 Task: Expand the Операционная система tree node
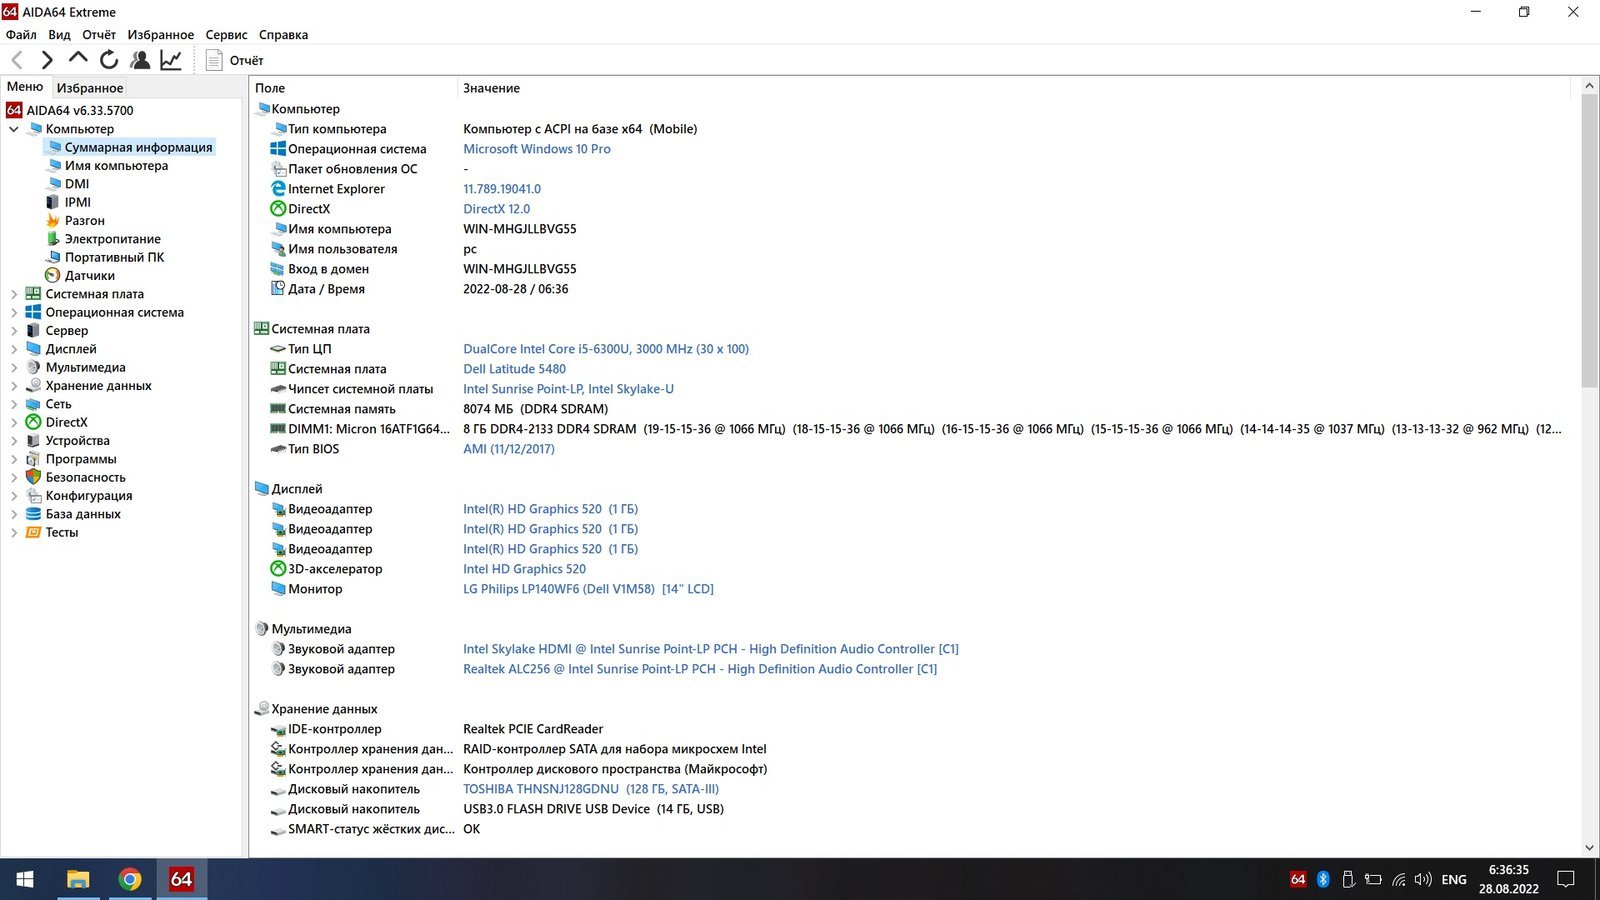coord(14,312)
